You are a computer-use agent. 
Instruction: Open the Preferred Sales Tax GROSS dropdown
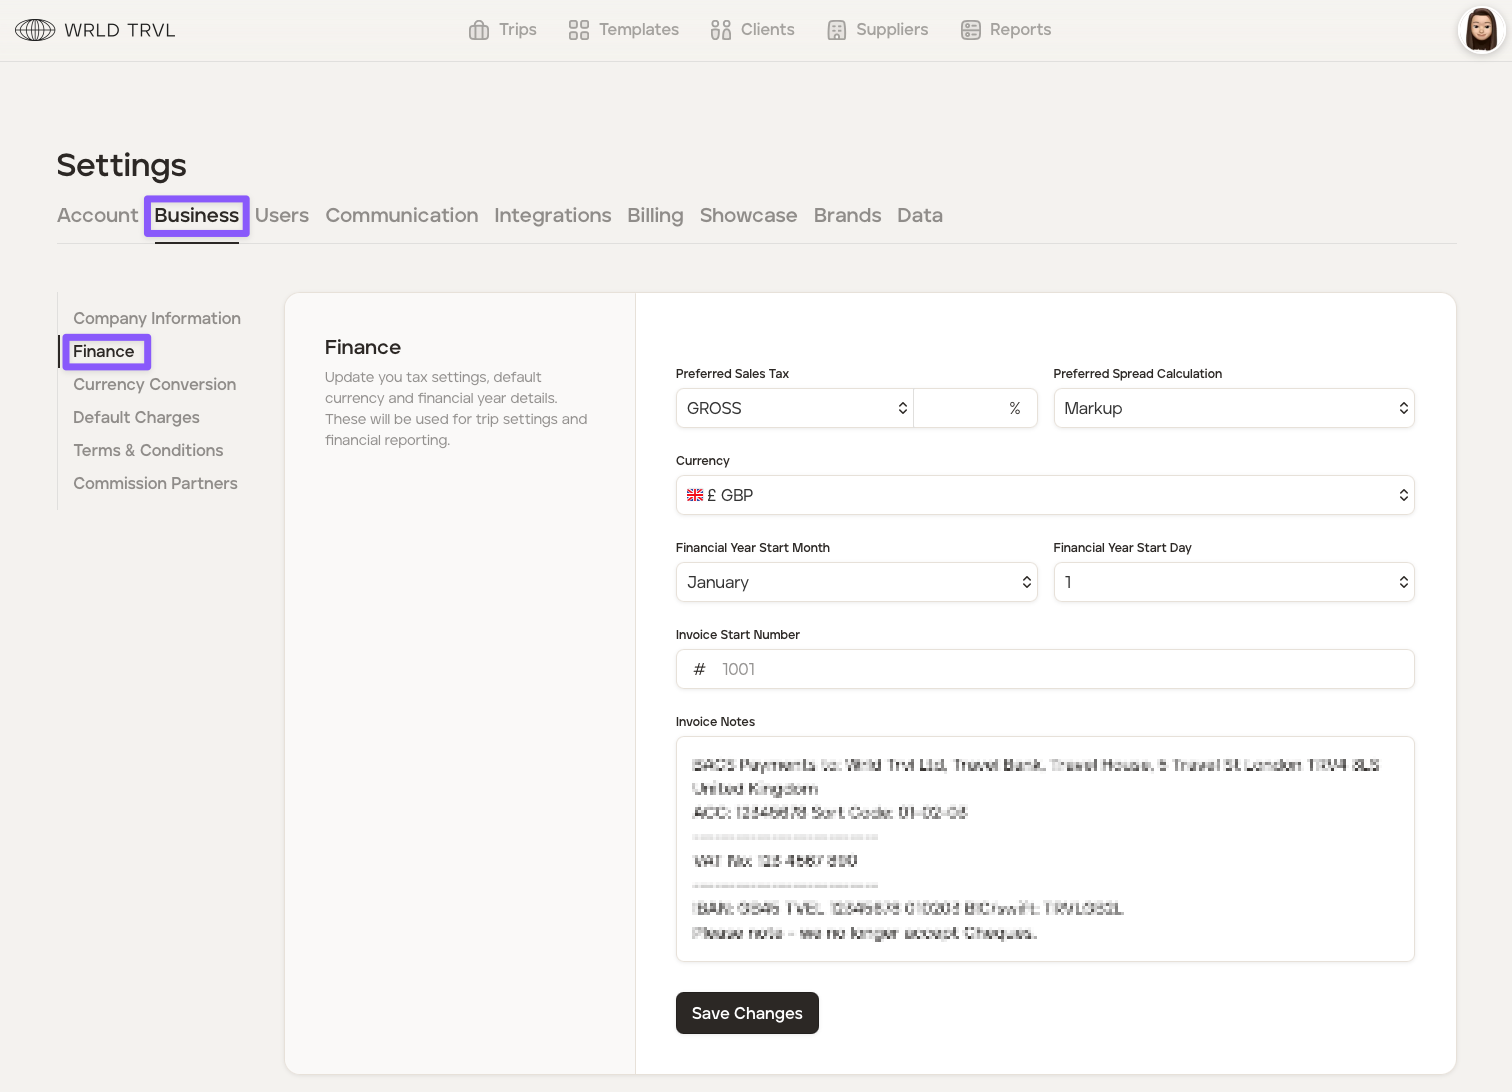tap(796, 408)
